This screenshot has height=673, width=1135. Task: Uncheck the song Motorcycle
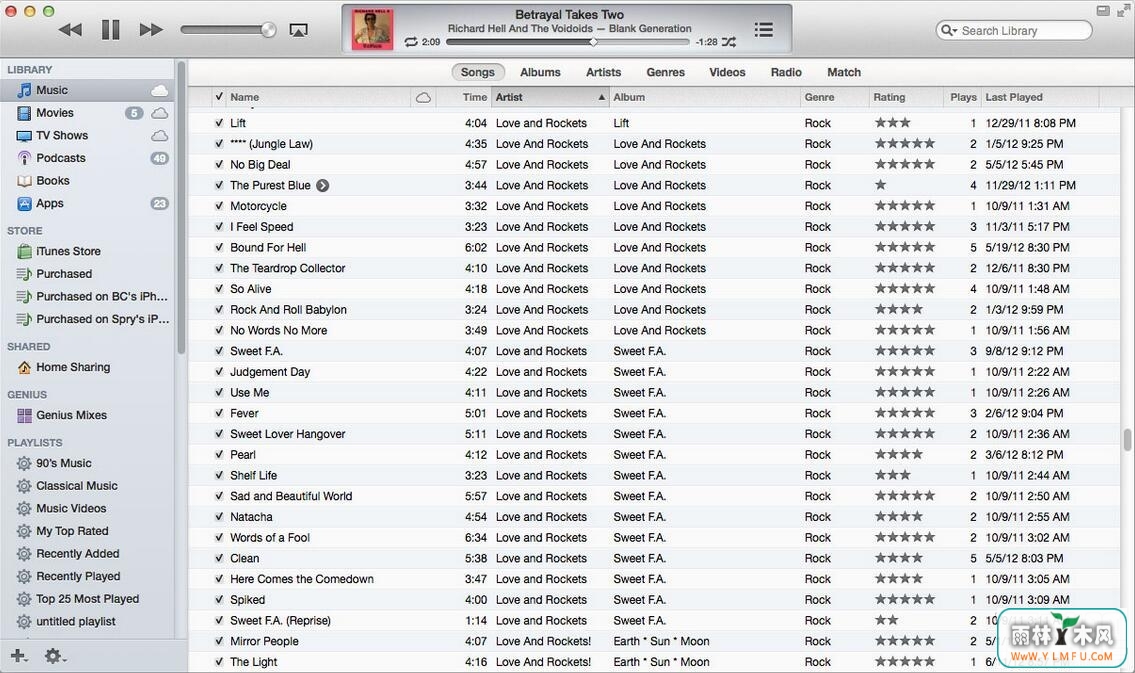point(219,206)
